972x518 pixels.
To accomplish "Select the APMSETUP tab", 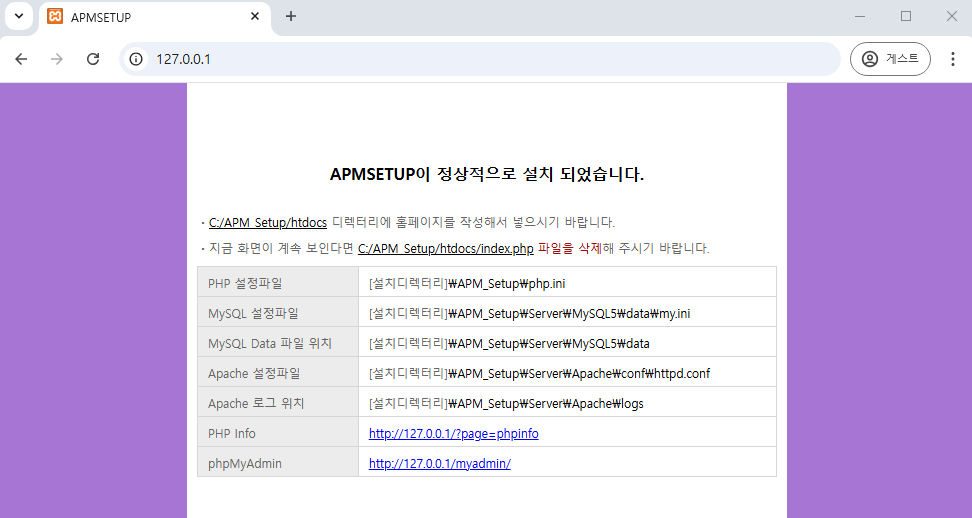I will [155, 17].
